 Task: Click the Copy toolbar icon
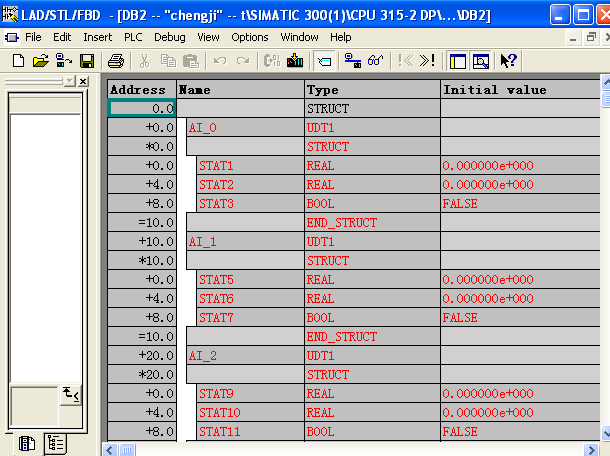(168, 61)
